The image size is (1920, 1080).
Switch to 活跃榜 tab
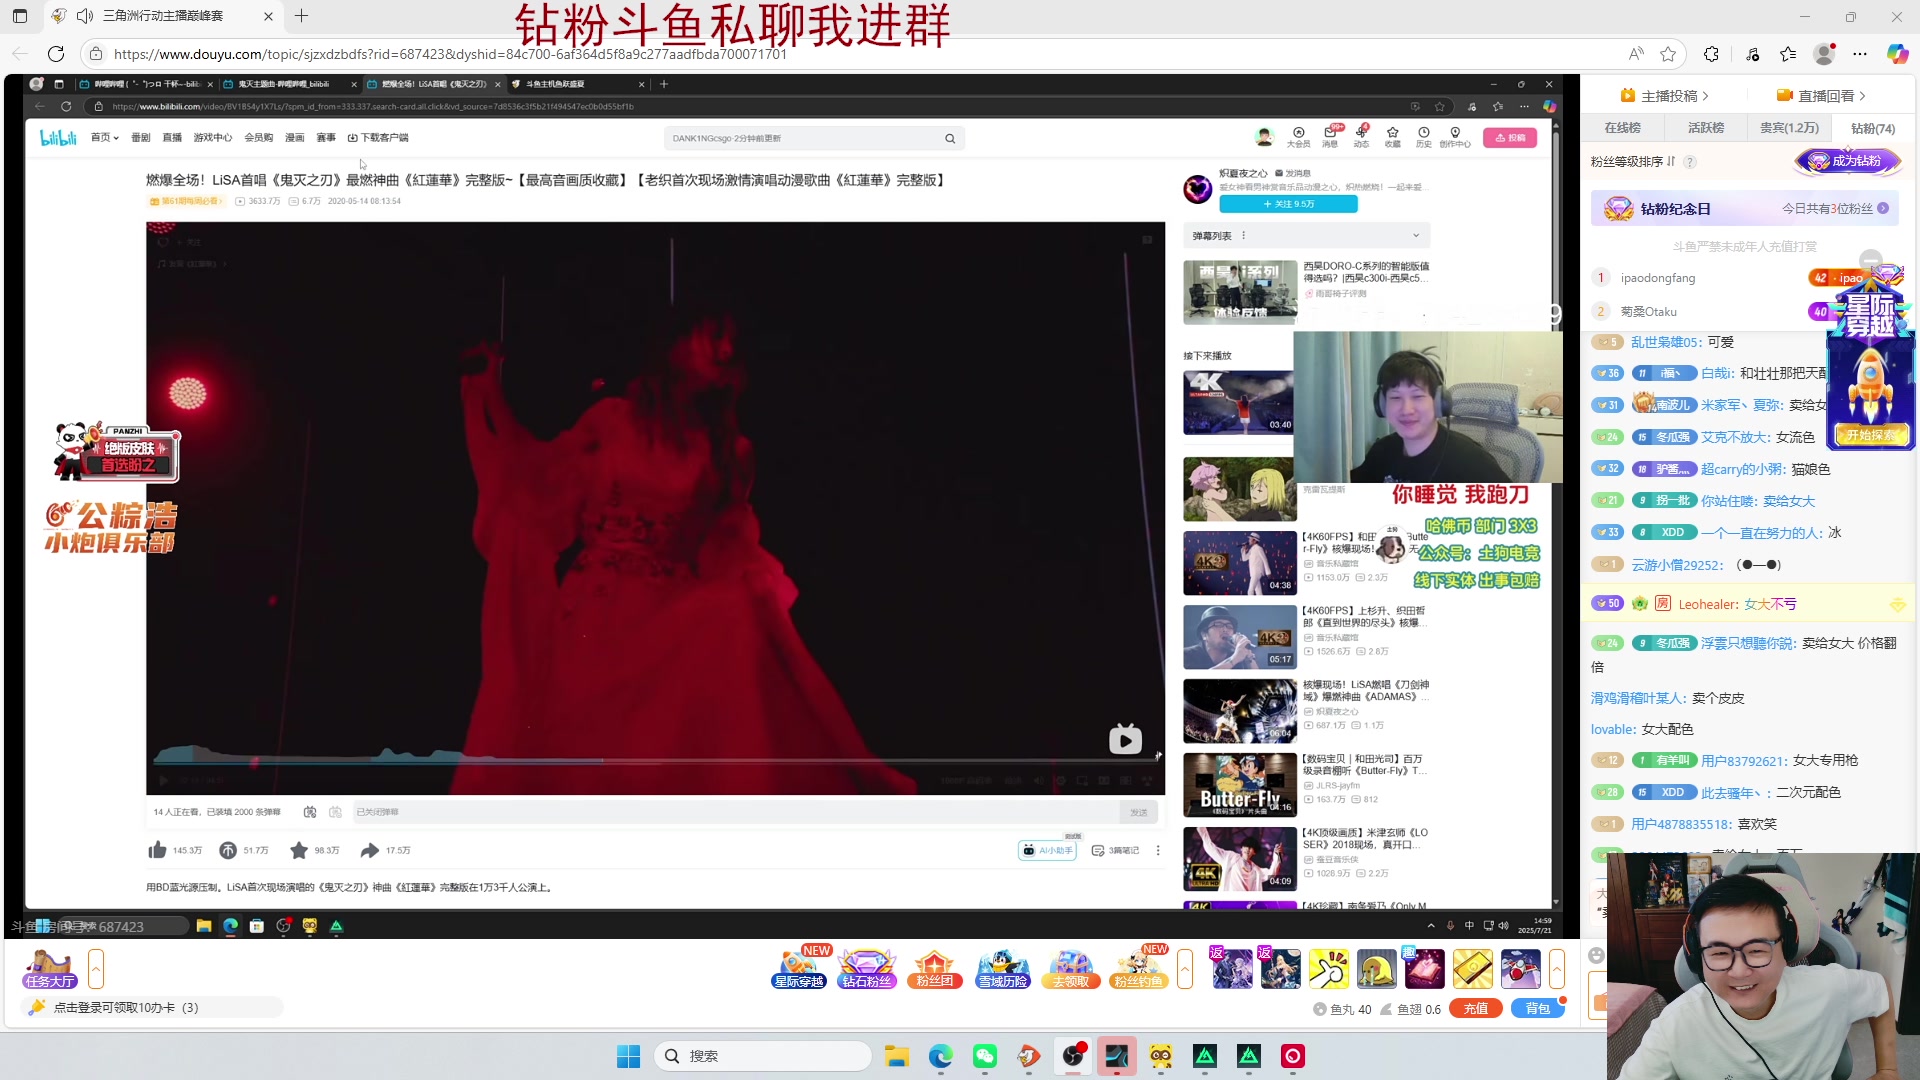(x=1706, y=128)
